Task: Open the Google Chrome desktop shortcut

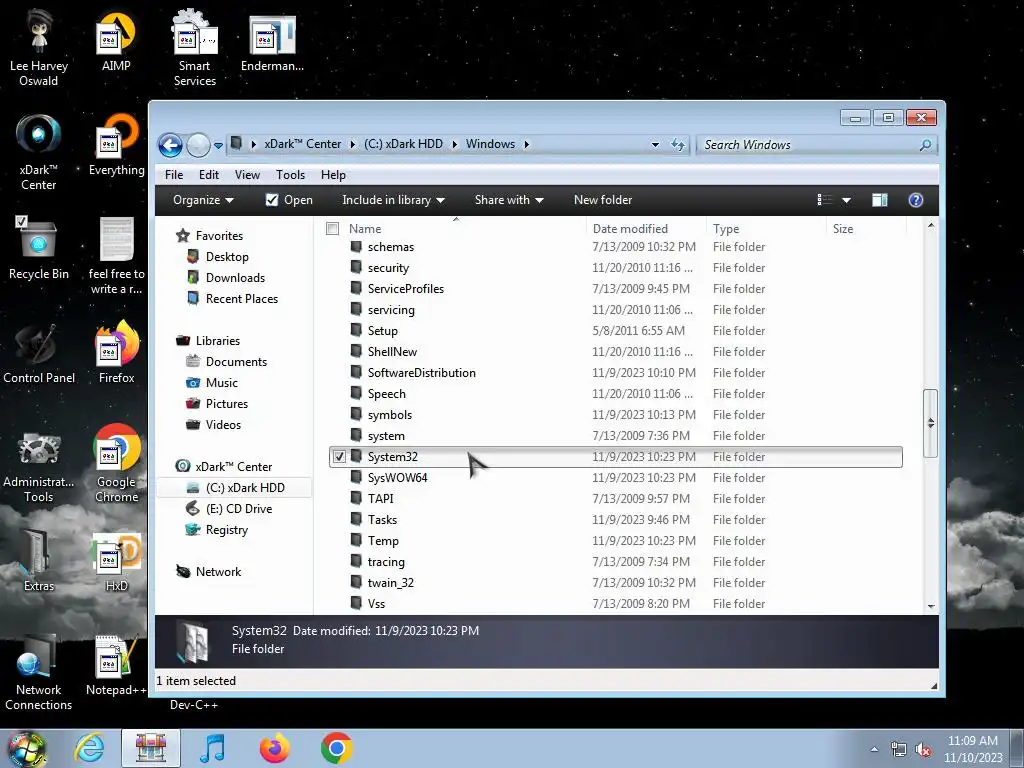Action: pyautogui.click(x=117, y=464)
